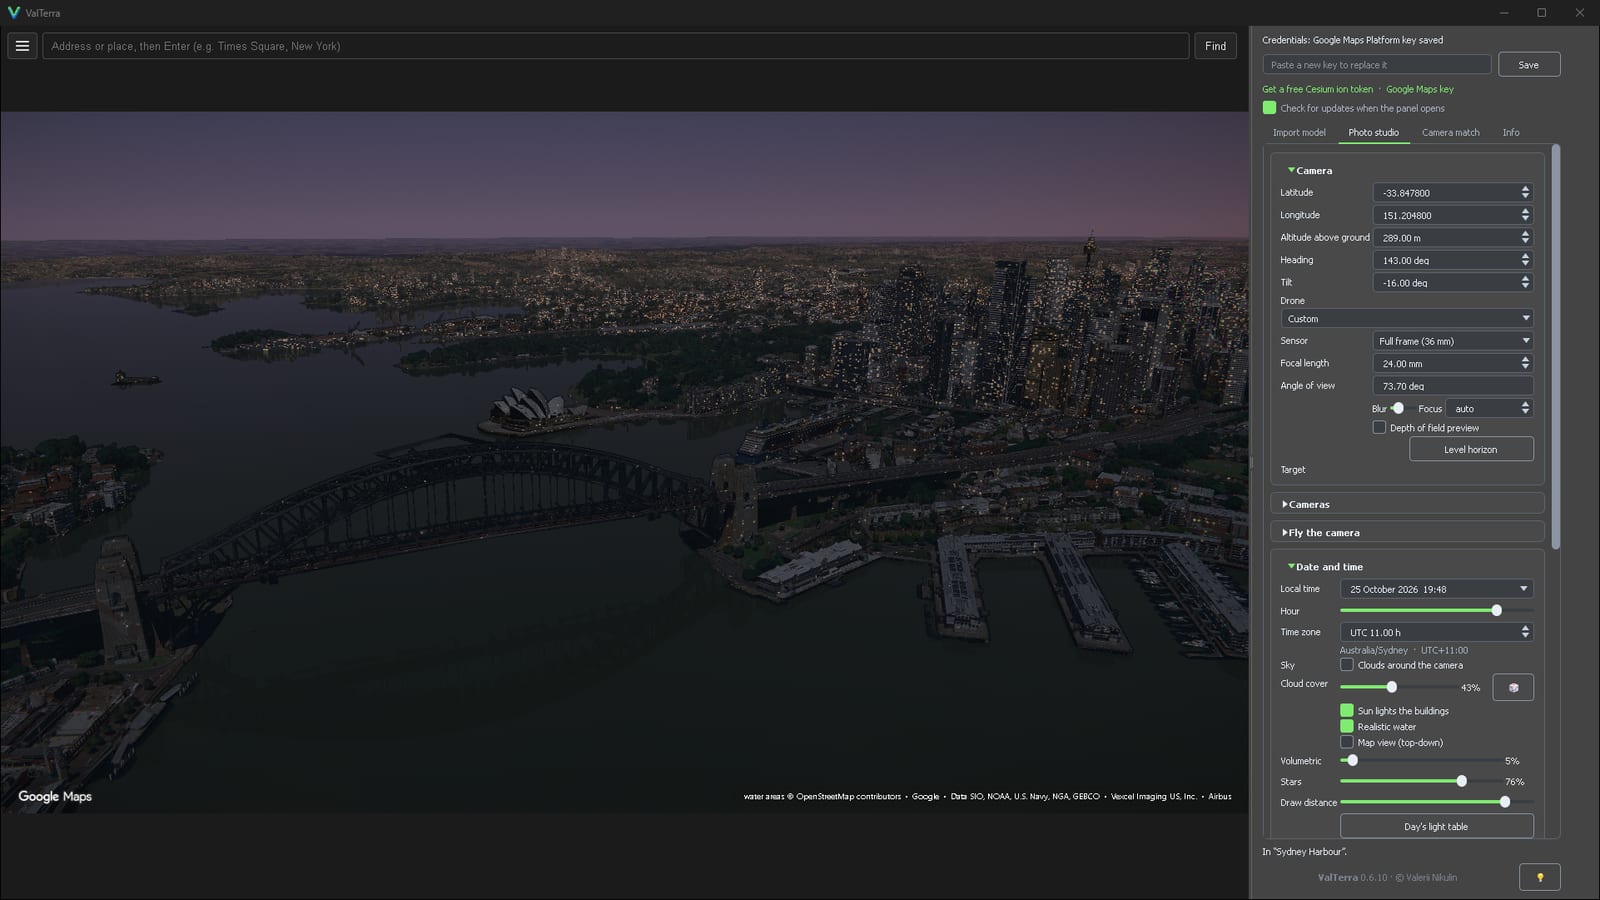1600x900 pixels.
Task: Click the panel vertical scrollbar
Action: (x=1555, y=345)
